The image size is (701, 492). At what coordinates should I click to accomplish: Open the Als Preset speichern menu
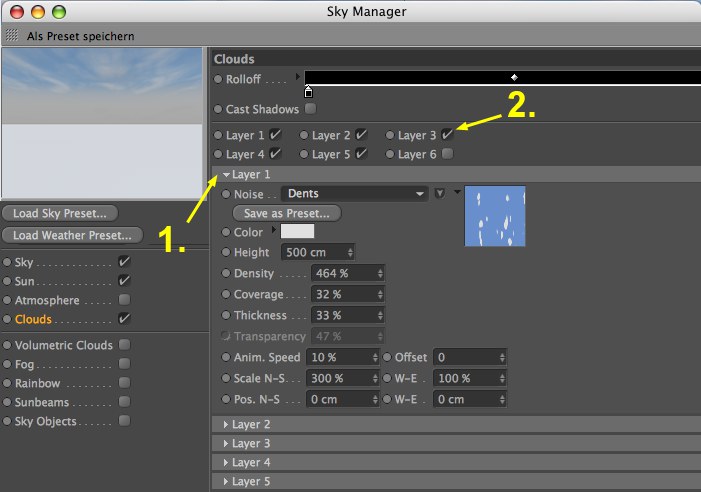coord(80,36)
